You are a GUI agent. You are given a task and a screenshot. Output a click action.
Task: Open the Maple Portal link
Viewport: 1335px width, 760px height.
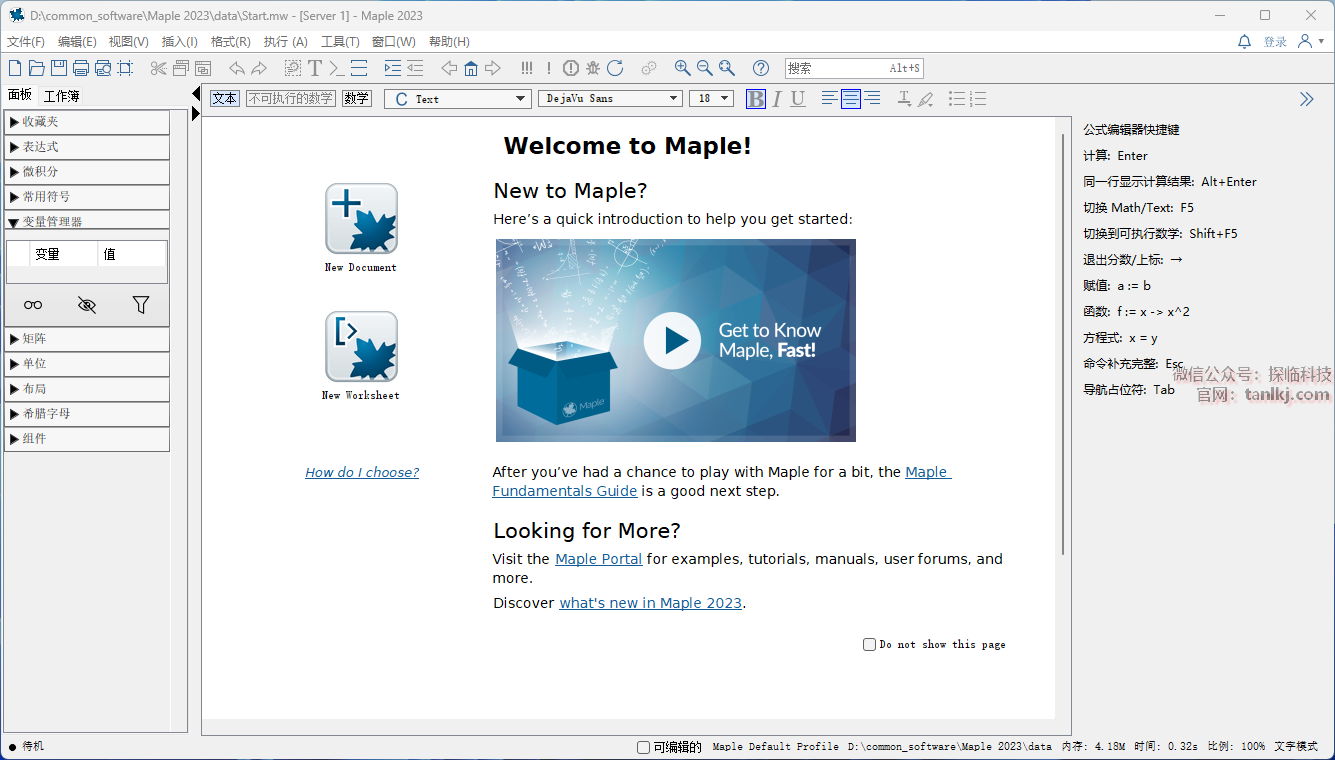coord(598,559)
